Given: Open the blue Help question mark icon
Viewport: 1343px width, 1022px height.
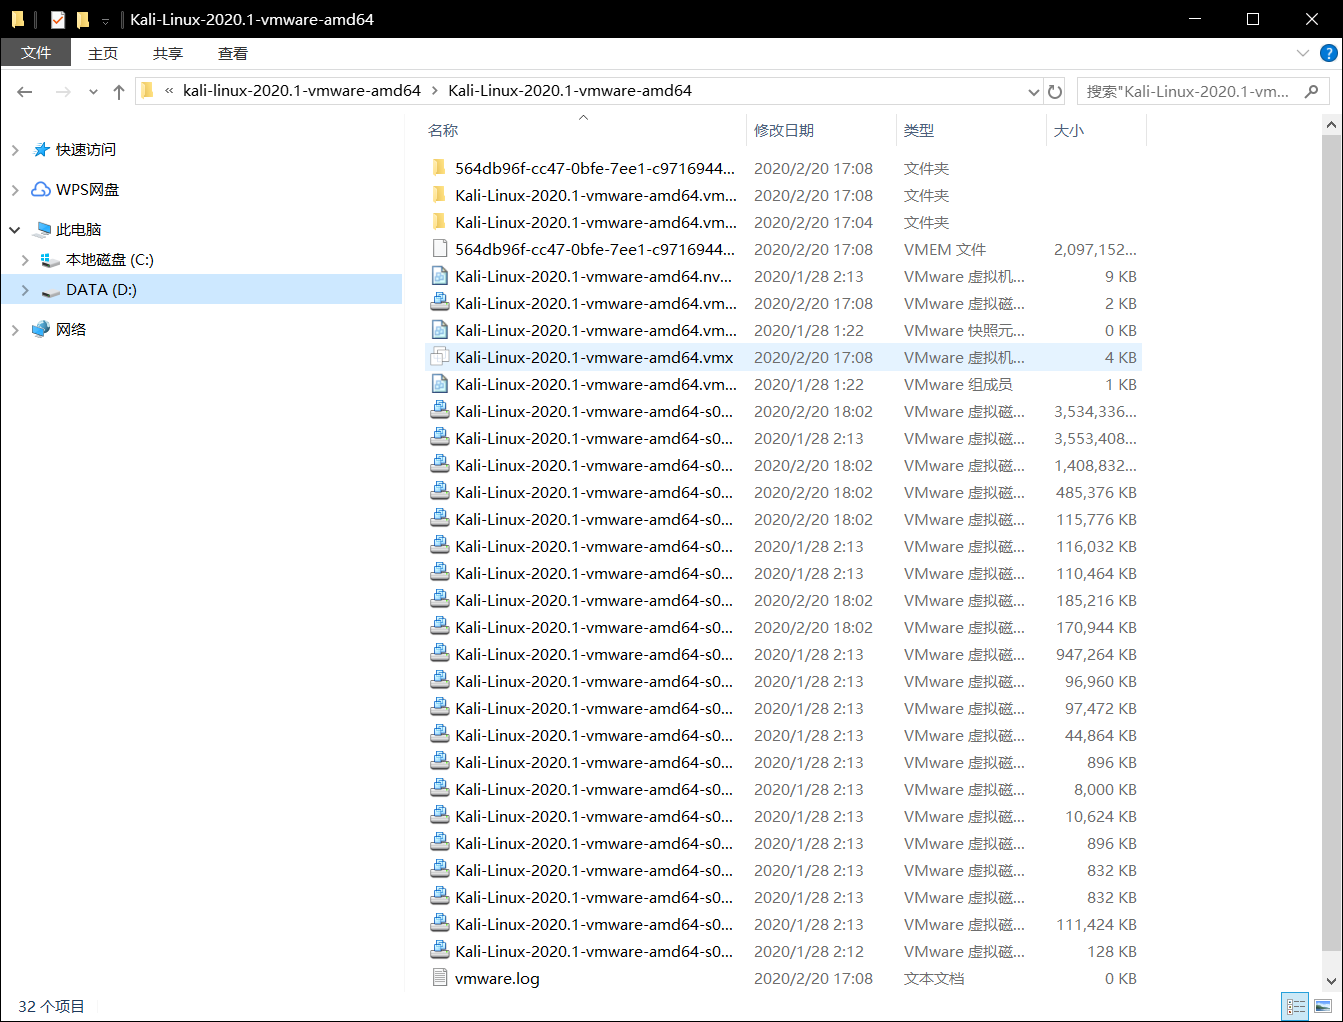Looking at the screenshot, I should [x=1329, y=53].
